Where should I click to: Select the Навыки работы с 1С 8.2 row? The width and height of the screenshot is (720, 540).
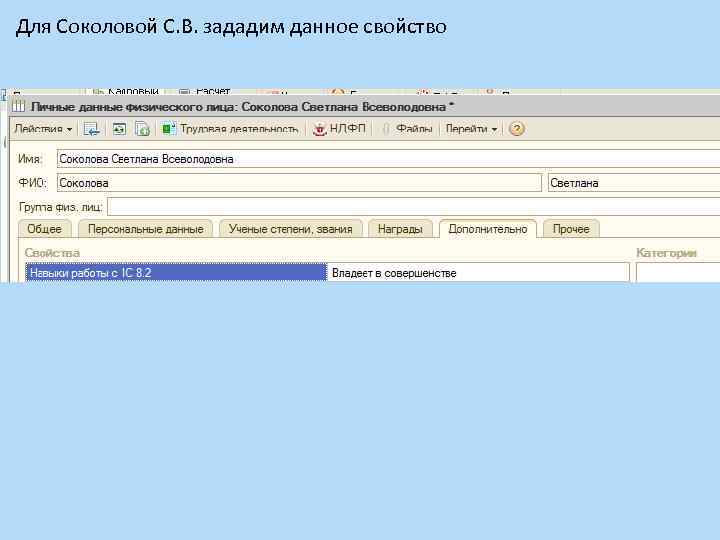coord(176,273)
